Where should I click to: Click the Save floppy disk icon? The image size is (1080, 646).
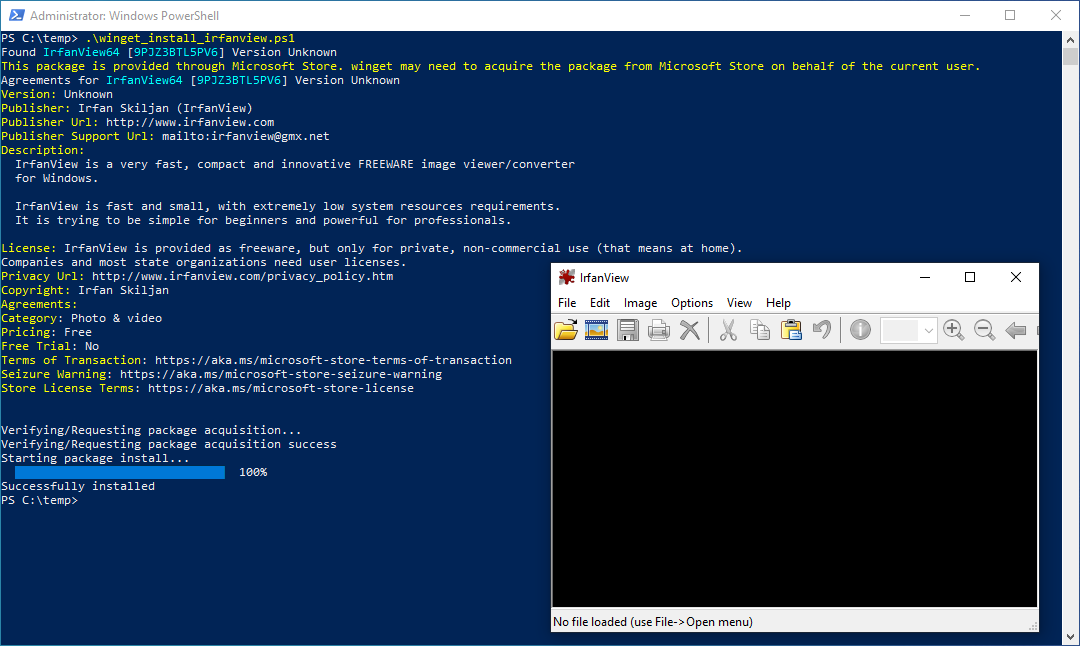tap(627, 331)
